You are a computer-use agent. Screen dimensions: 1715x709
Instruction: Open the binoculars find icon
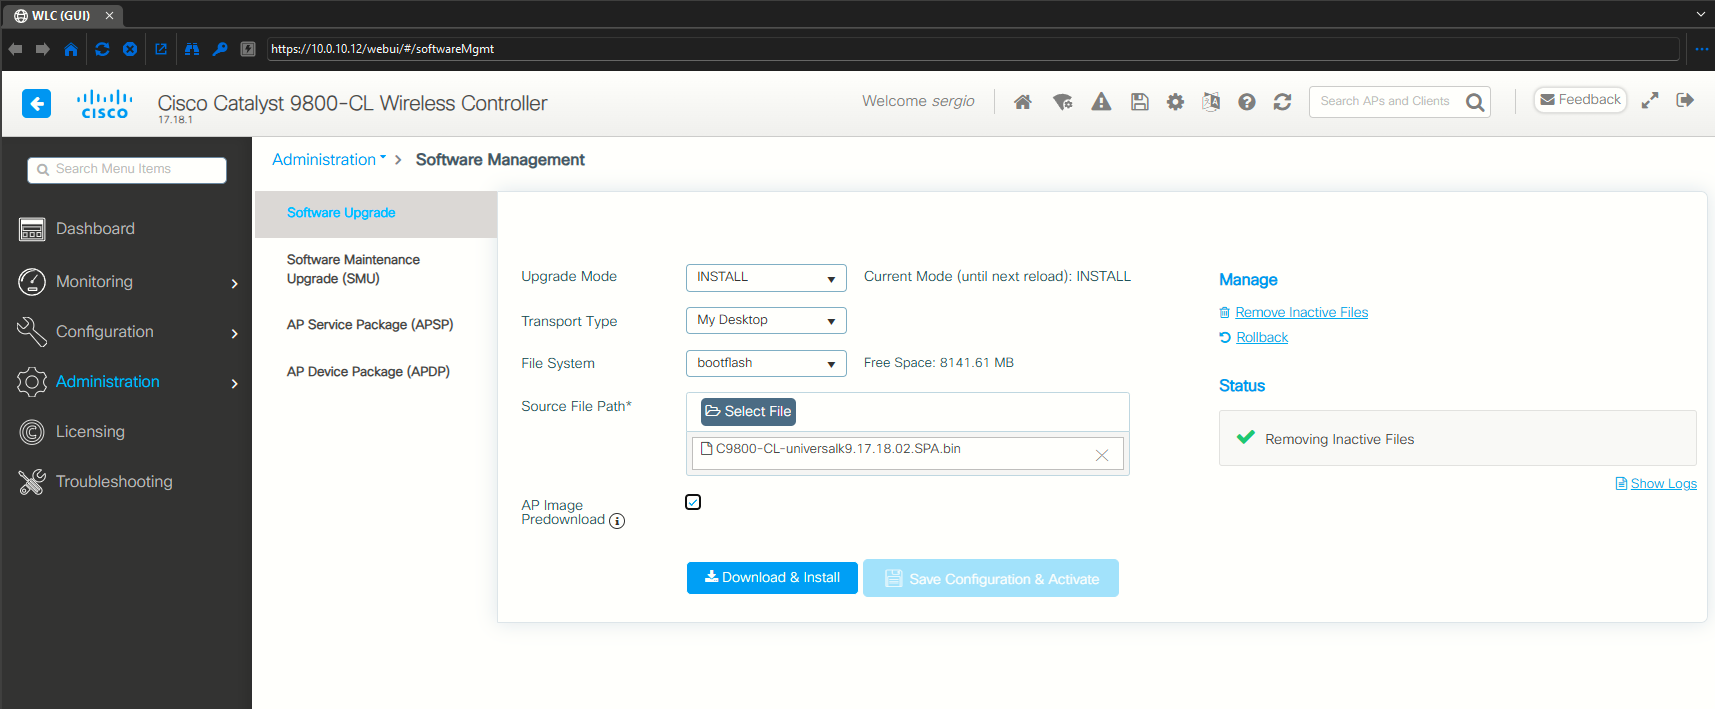pyautogui.click(x=192, y=49)
